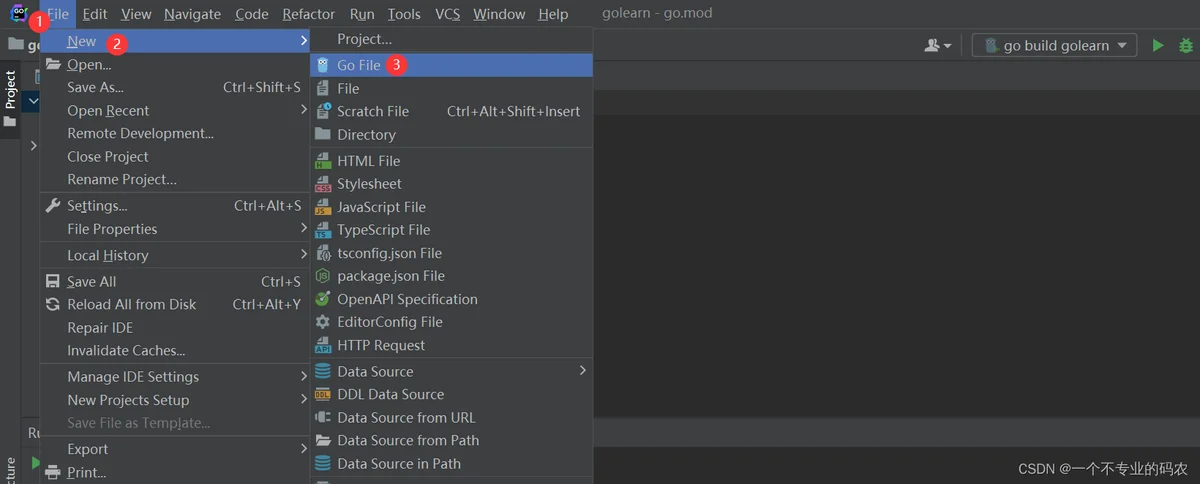Open the Edit menu

point(95,14)
